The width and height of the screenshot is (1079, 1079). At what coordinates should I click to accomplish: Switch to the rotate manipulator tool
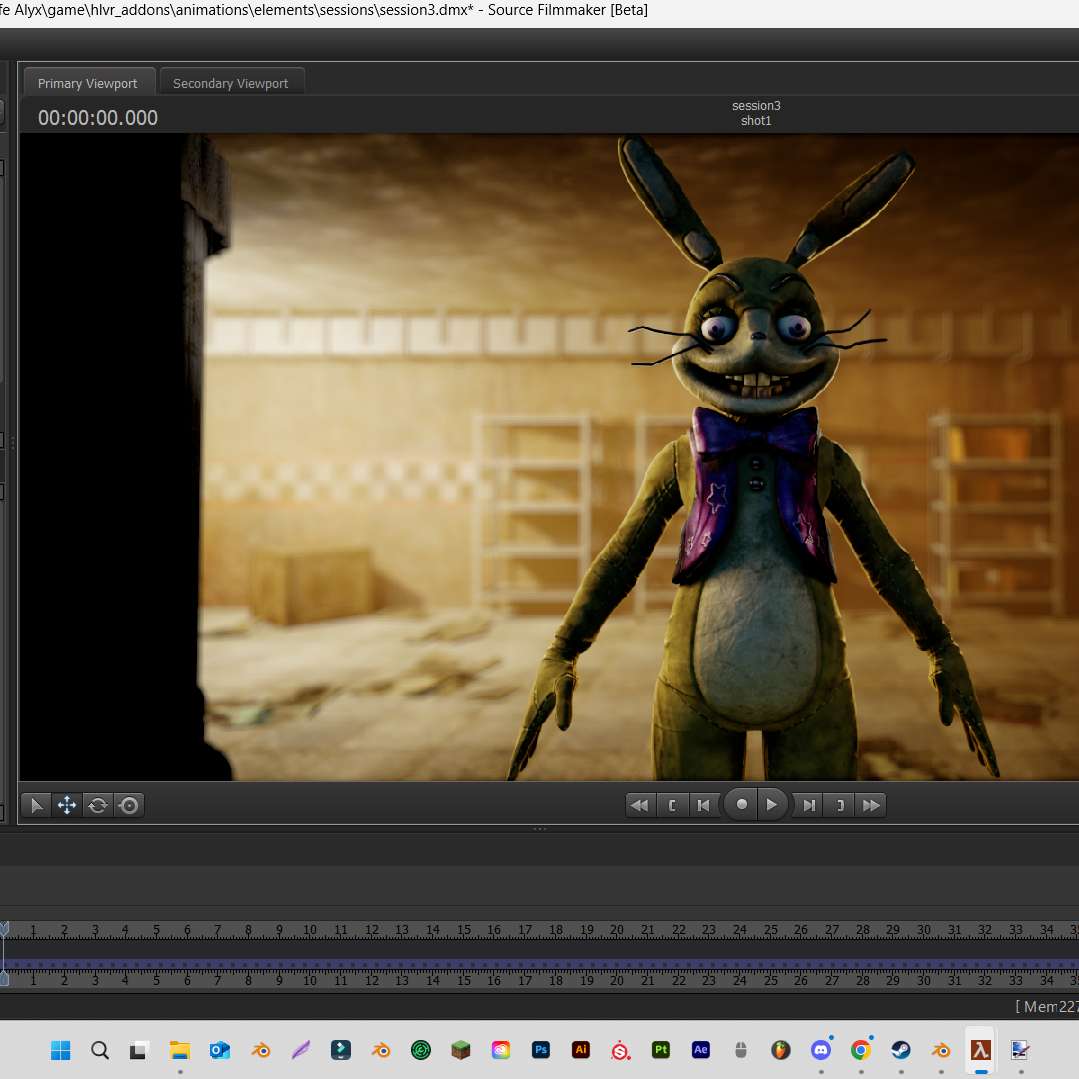[x=98, y=805]
